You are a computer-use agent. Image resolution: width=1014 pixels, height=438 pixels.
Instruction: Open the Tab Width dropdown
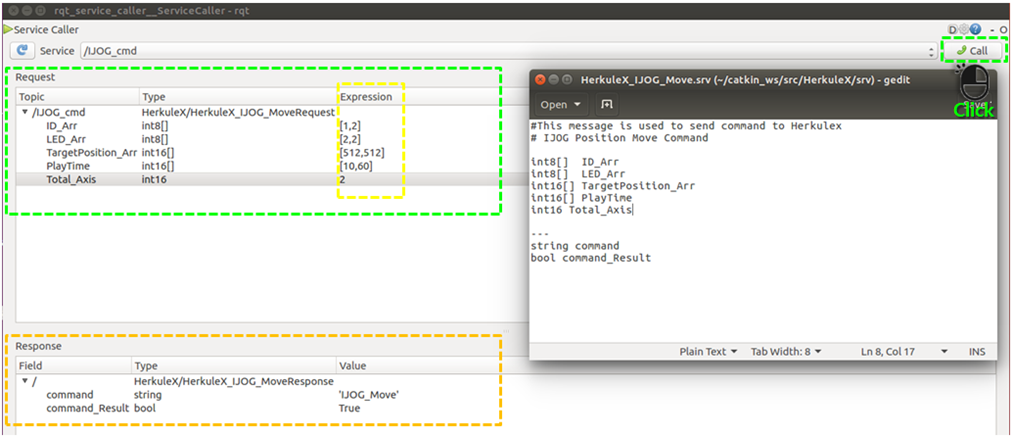[786, 352]
